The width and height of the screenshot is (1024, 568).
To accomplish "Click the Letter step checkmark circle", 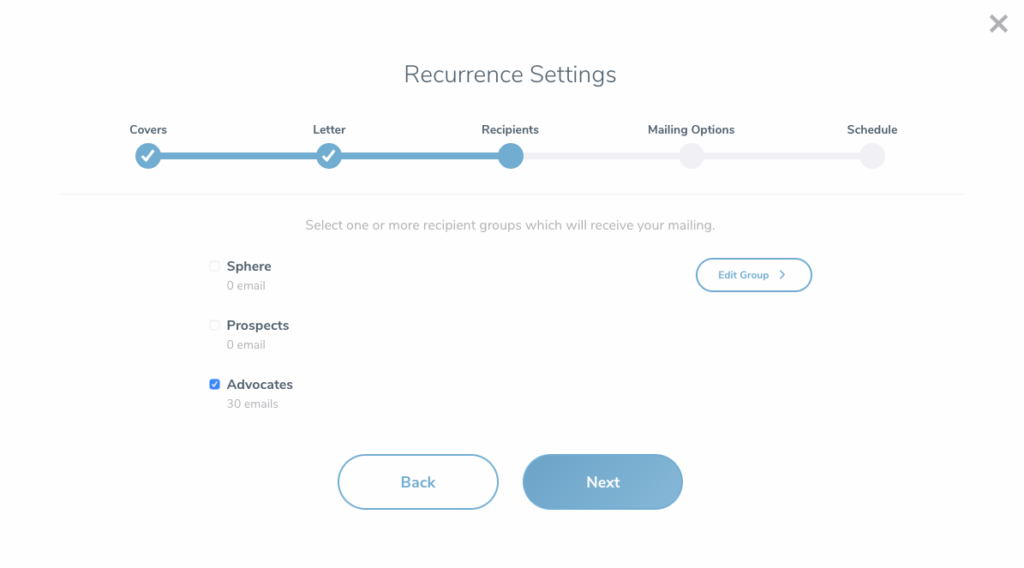I will (x=329, y=156).
